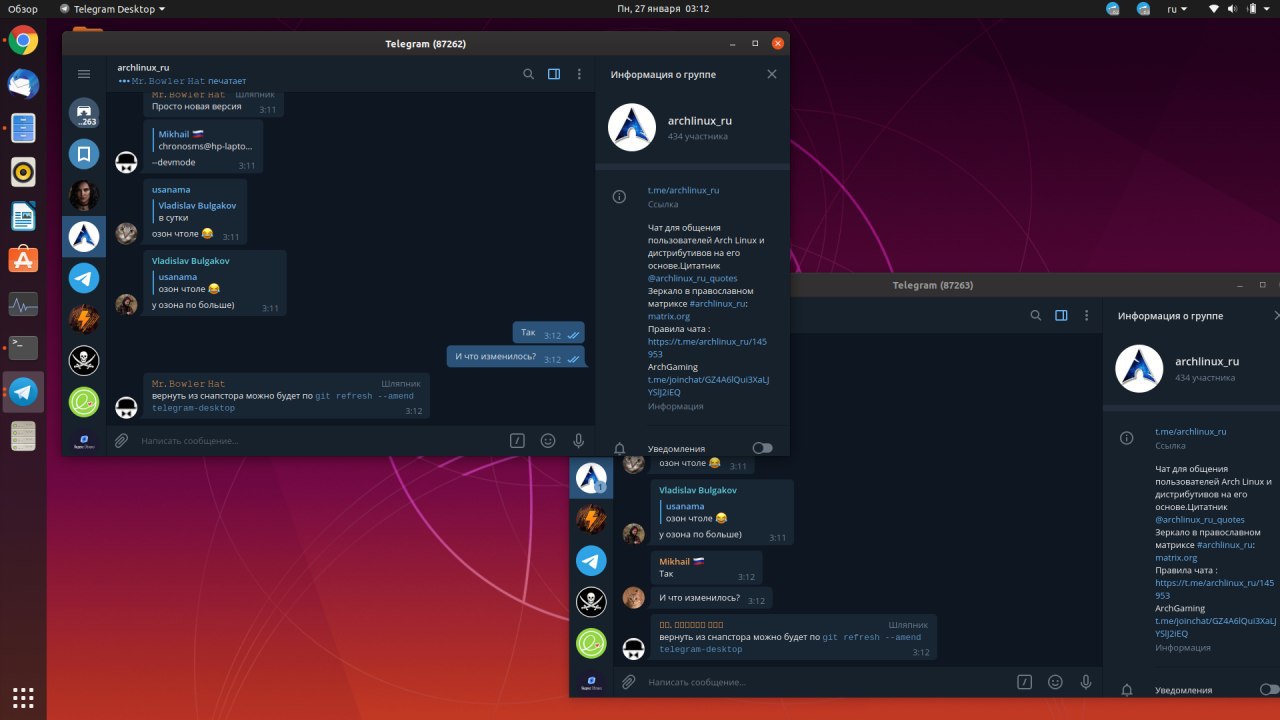The height and width of the screenshot is (720, 1280).
Task: Open ArchGaming joinchat link in front window info
Action: tap(708, 386)
